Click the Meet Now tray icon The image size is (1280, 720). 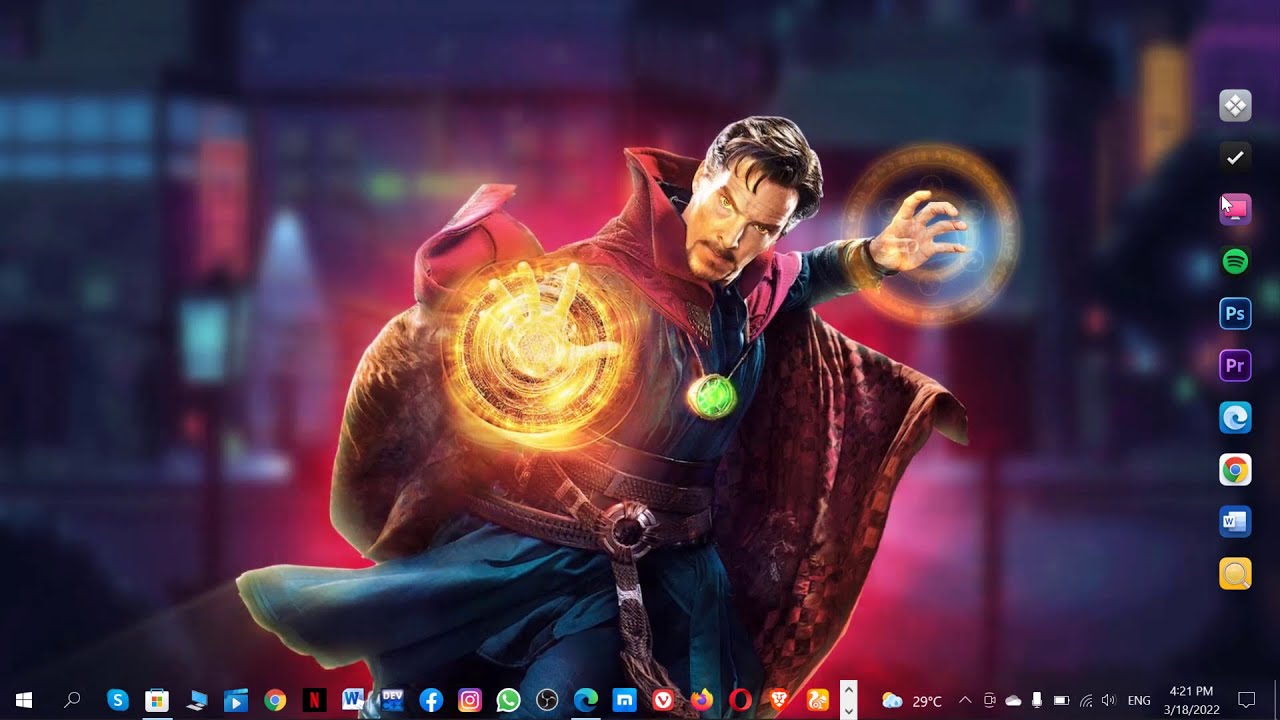point(989,700)
